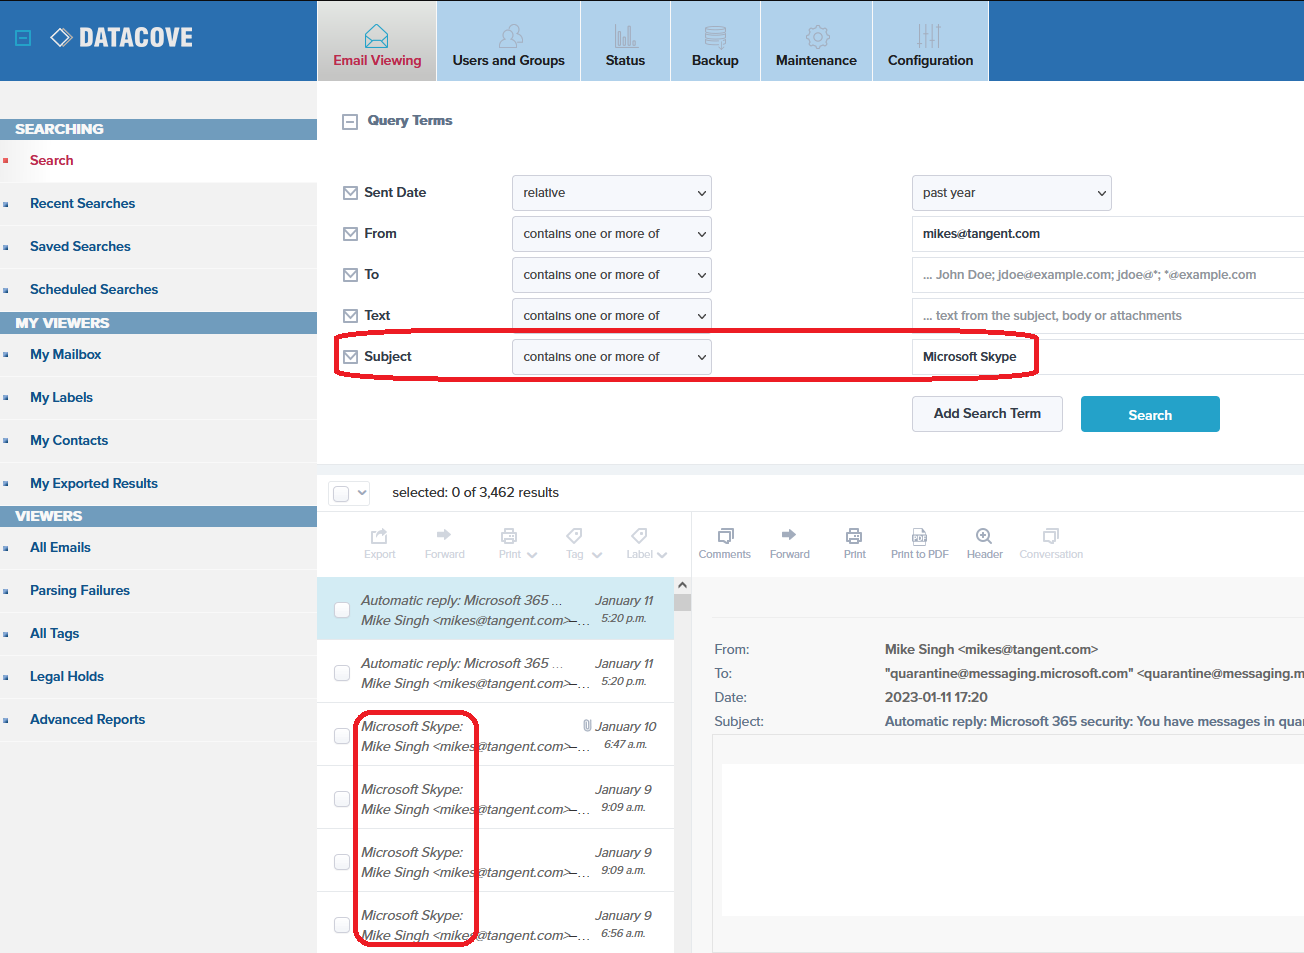Forward the email from the preview pane

pos(790,544)
